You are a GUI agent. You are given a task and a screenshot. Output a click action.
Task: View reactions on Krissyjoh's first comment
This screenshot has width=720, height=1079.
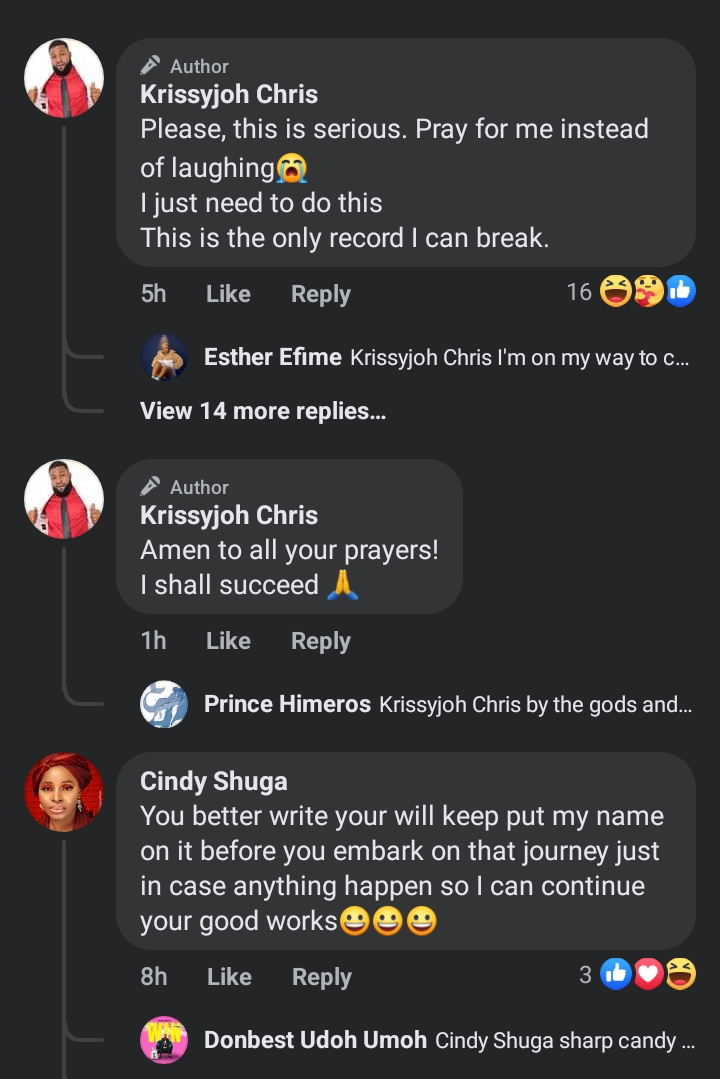[x=647, y=292]
